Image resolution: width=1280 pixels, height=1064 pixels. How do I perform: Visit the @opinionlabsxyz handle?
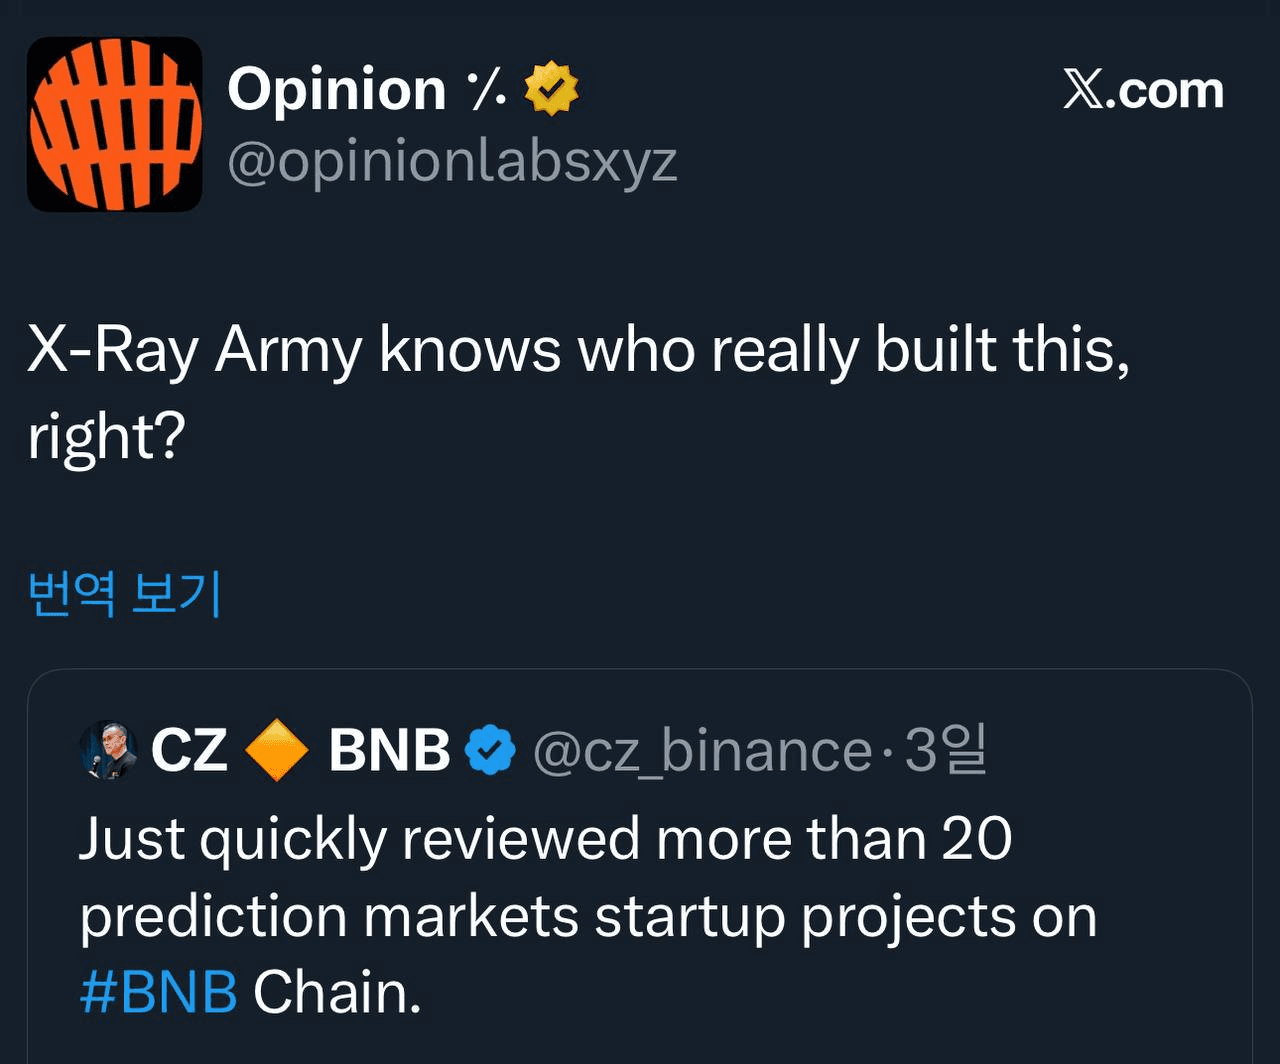[x=452, y=162]
